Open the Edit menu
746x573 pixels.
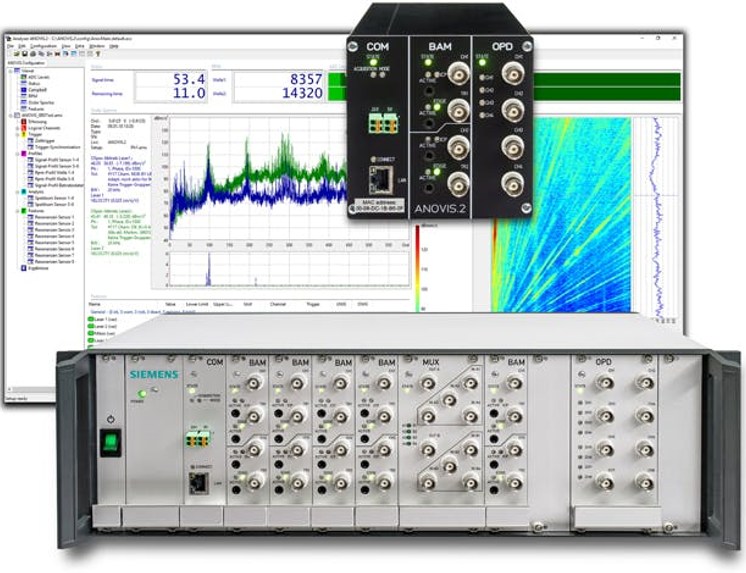tap(21, 46)
